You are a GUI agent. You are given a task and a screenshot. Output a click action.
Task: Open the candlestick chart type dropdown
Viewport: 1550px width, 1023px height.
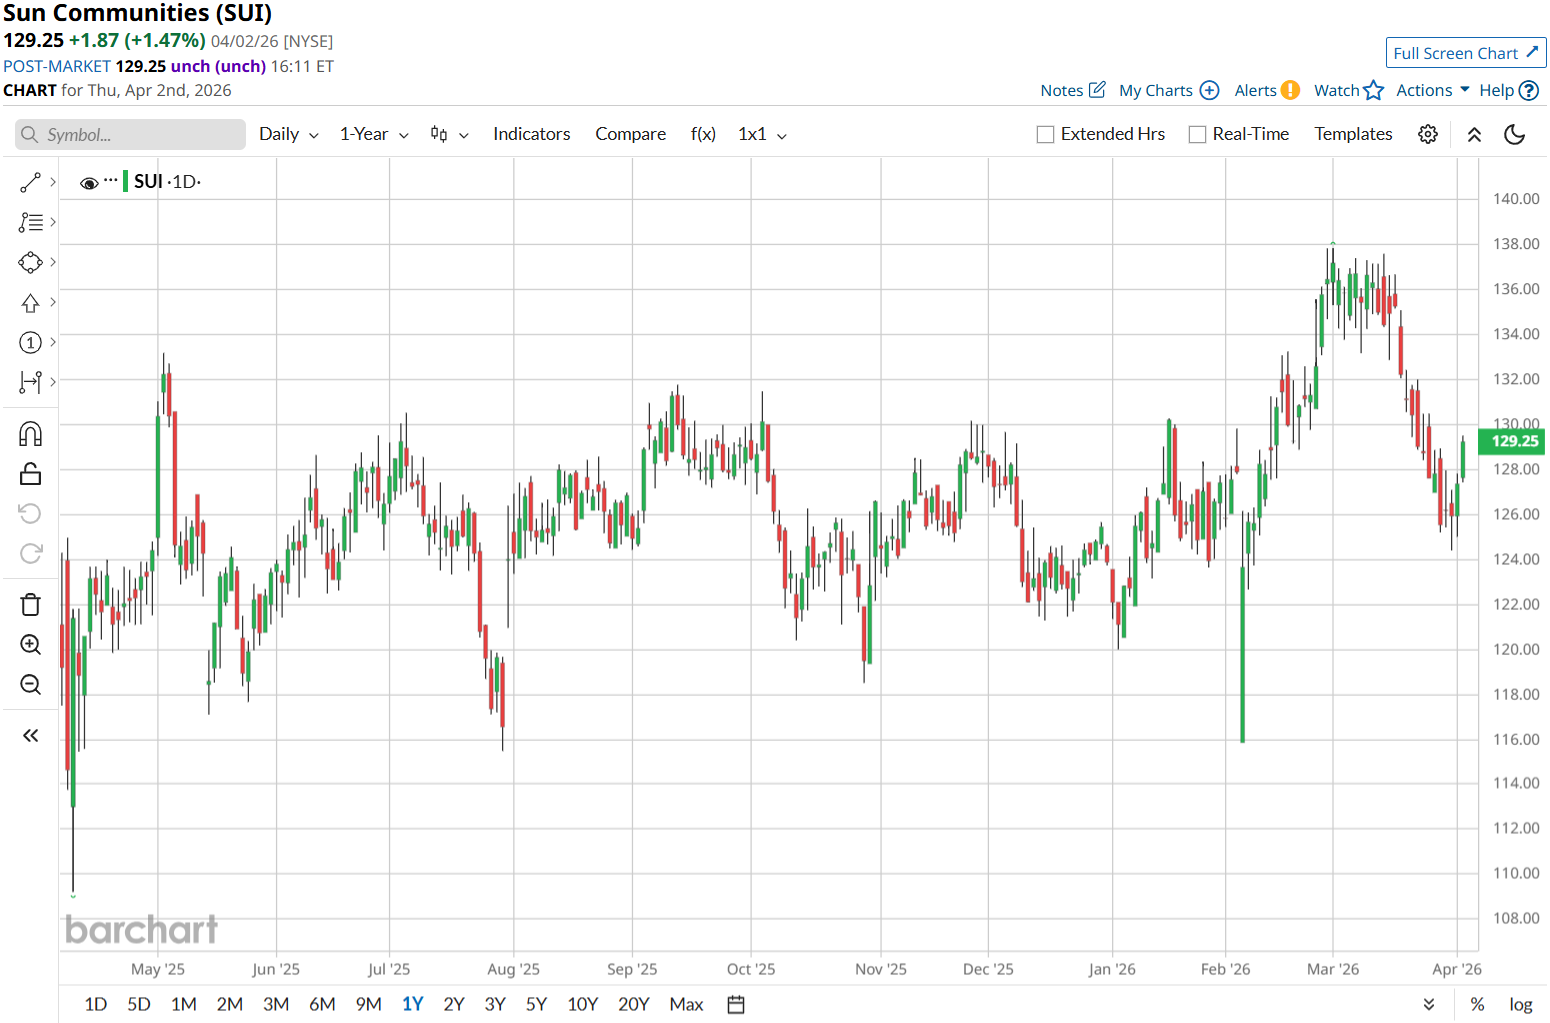[x=449, y=134]
